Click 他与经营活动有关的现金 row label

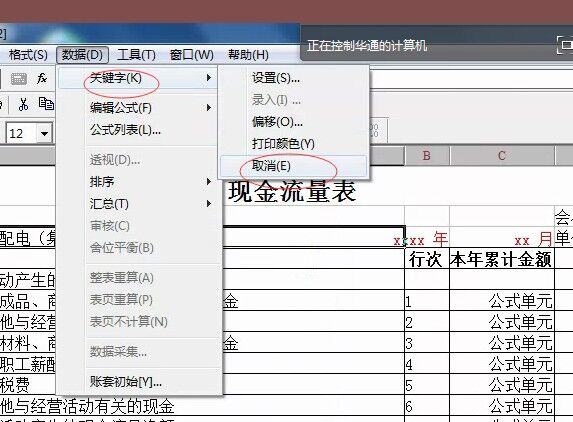point(87,406)
